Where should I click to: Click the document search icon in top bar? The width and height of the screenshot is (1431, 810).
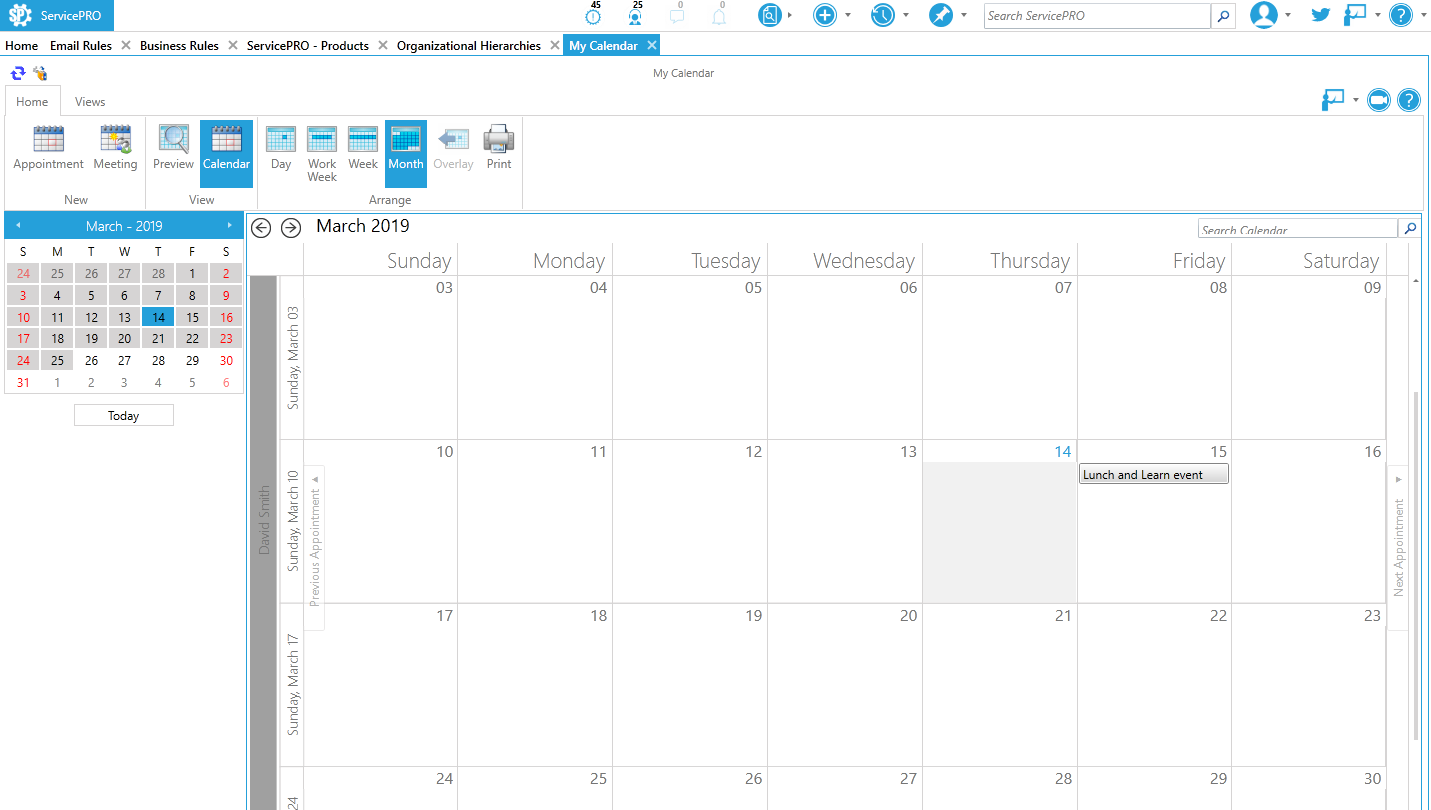769,15
